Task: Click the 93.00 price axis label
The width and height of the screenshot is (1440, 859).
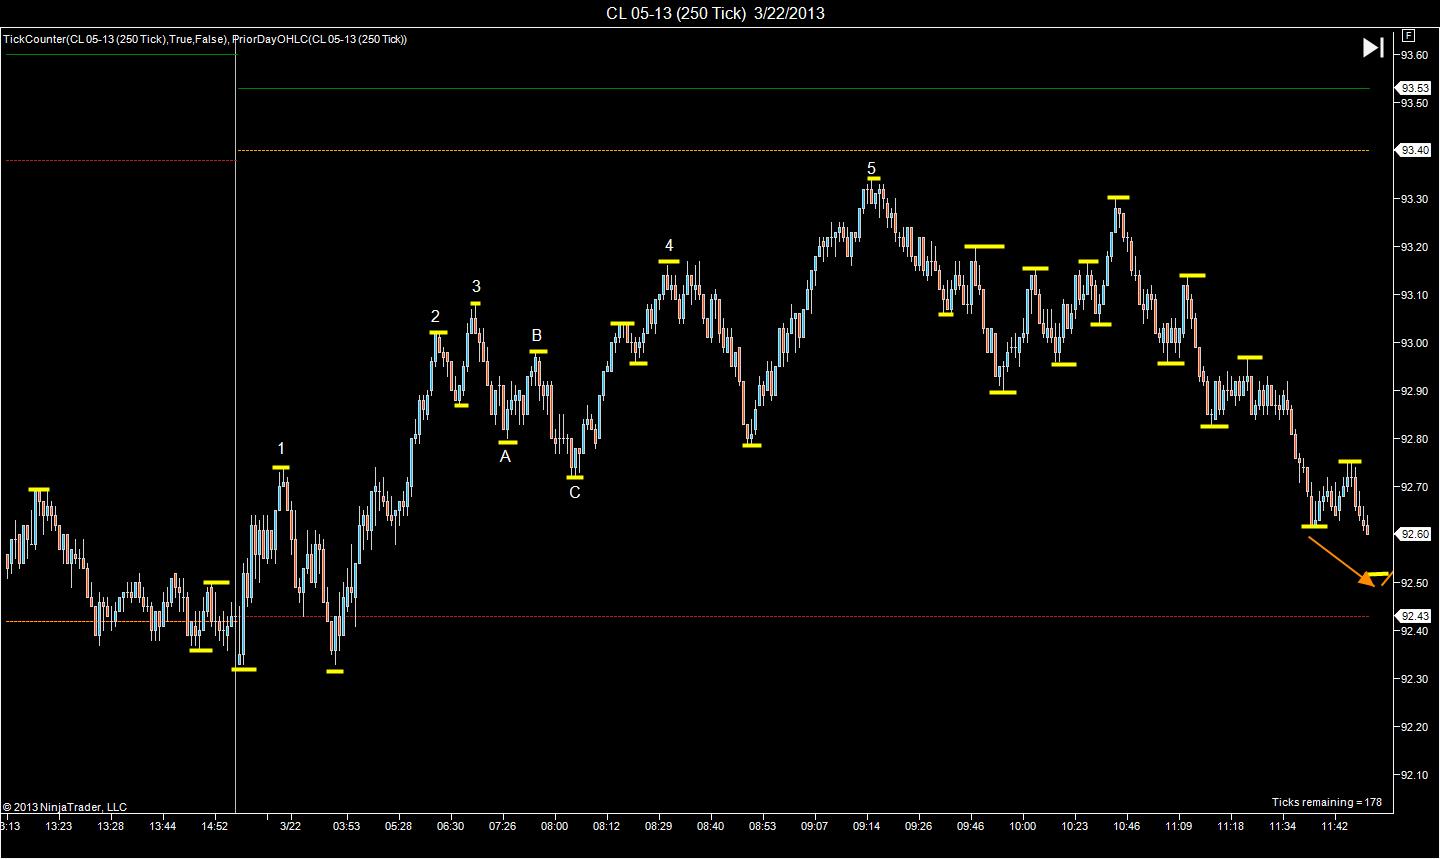Action: pyautogui.click(x=1414, y=343)
